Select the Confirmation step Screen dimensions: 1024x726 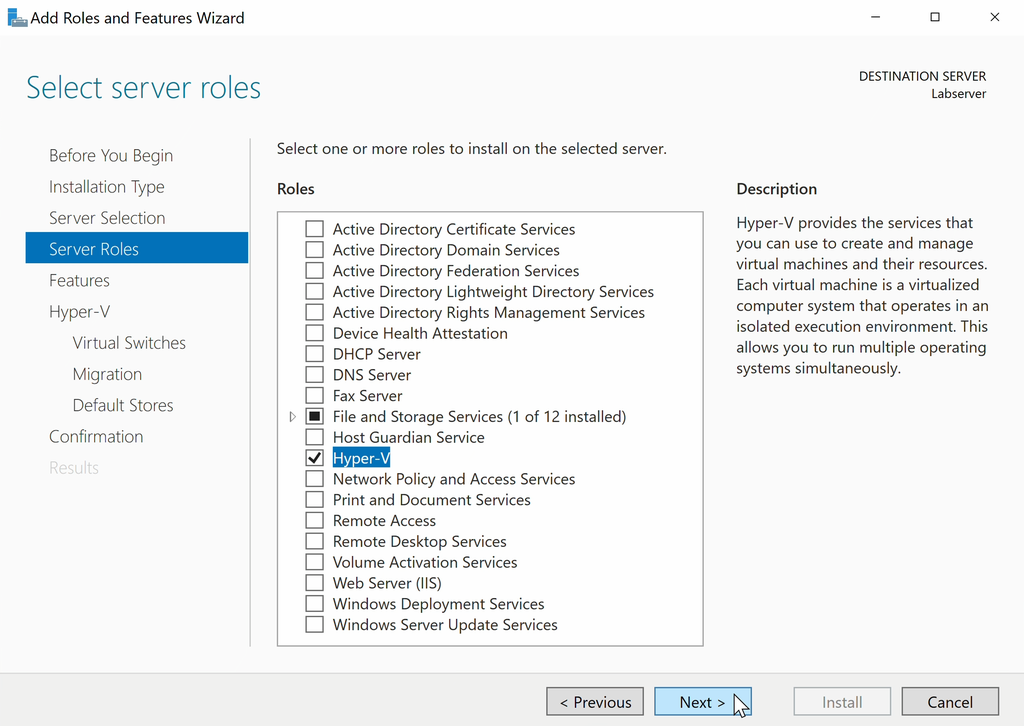click(96, 436)
